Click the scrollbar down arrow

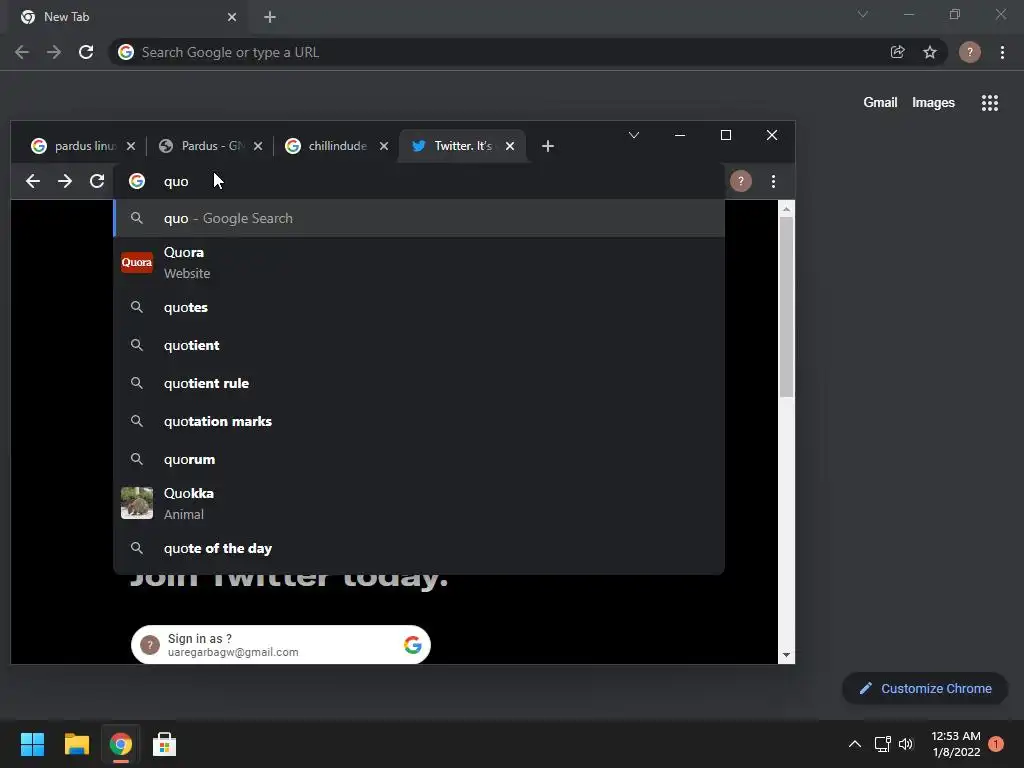(786, 655)
